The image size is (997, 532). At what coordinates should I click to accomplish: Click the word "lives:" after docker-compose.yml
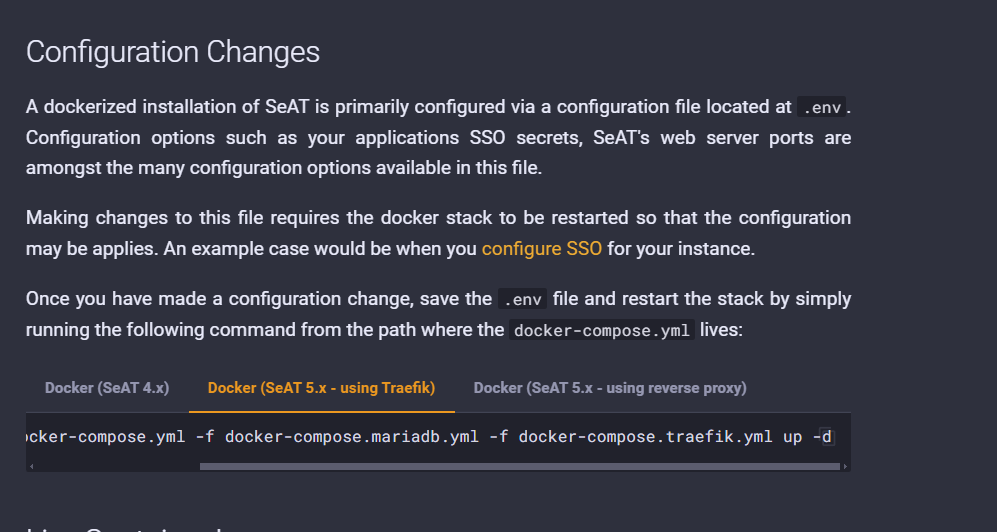pyautogui.click(x=721, y=329)
